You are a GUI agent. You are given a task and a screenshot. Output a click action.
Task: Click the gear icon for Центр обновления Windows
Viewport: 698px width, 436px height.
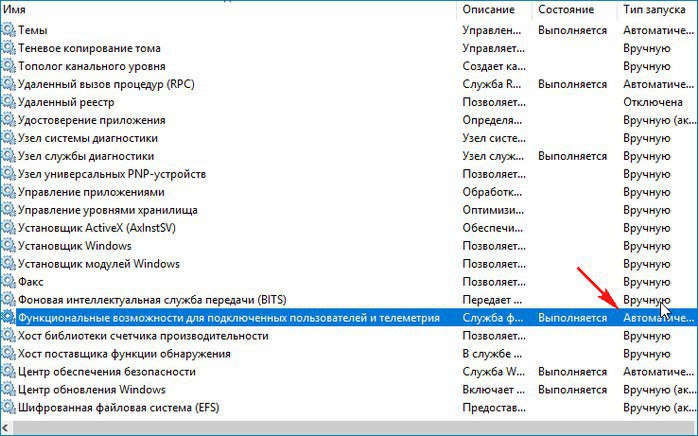pyautogui.click(x=8, y=390)
